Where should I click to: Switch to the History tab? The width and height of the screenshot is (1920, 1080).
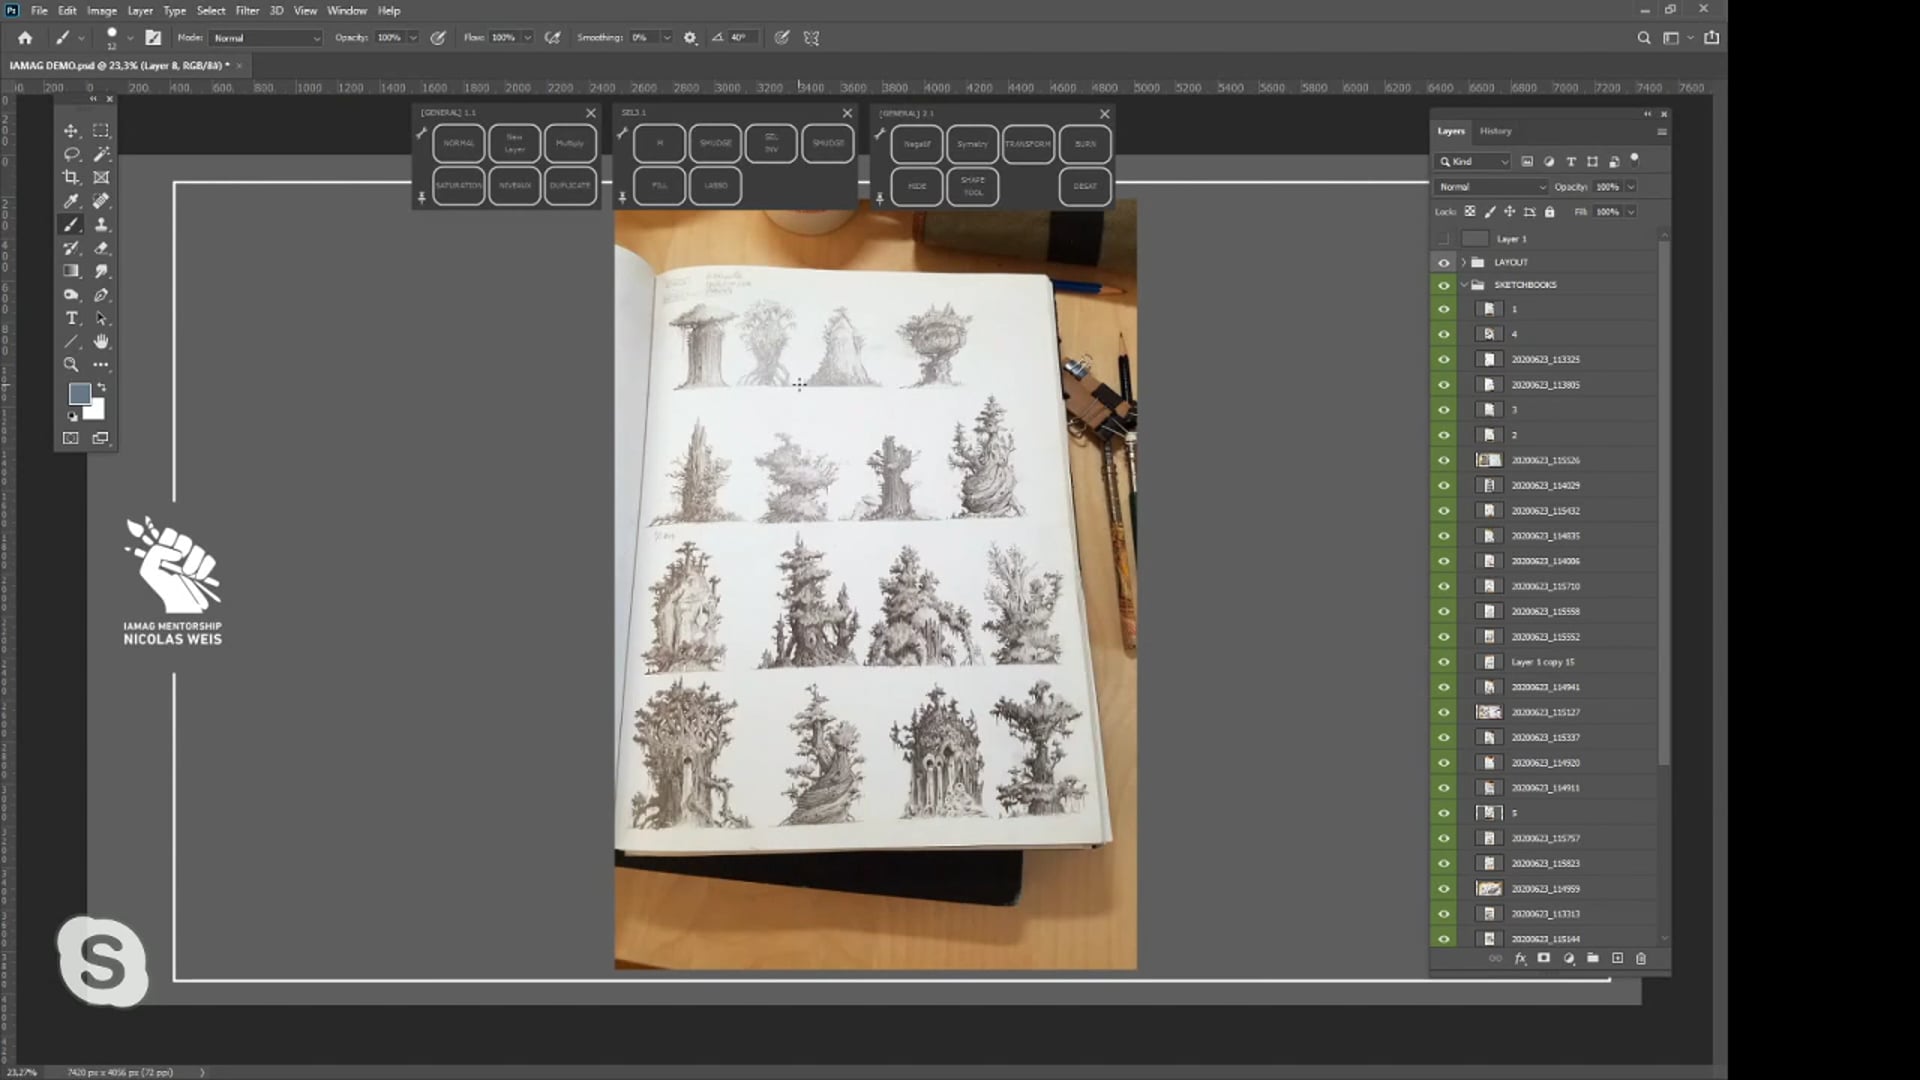pos(1495,131)
